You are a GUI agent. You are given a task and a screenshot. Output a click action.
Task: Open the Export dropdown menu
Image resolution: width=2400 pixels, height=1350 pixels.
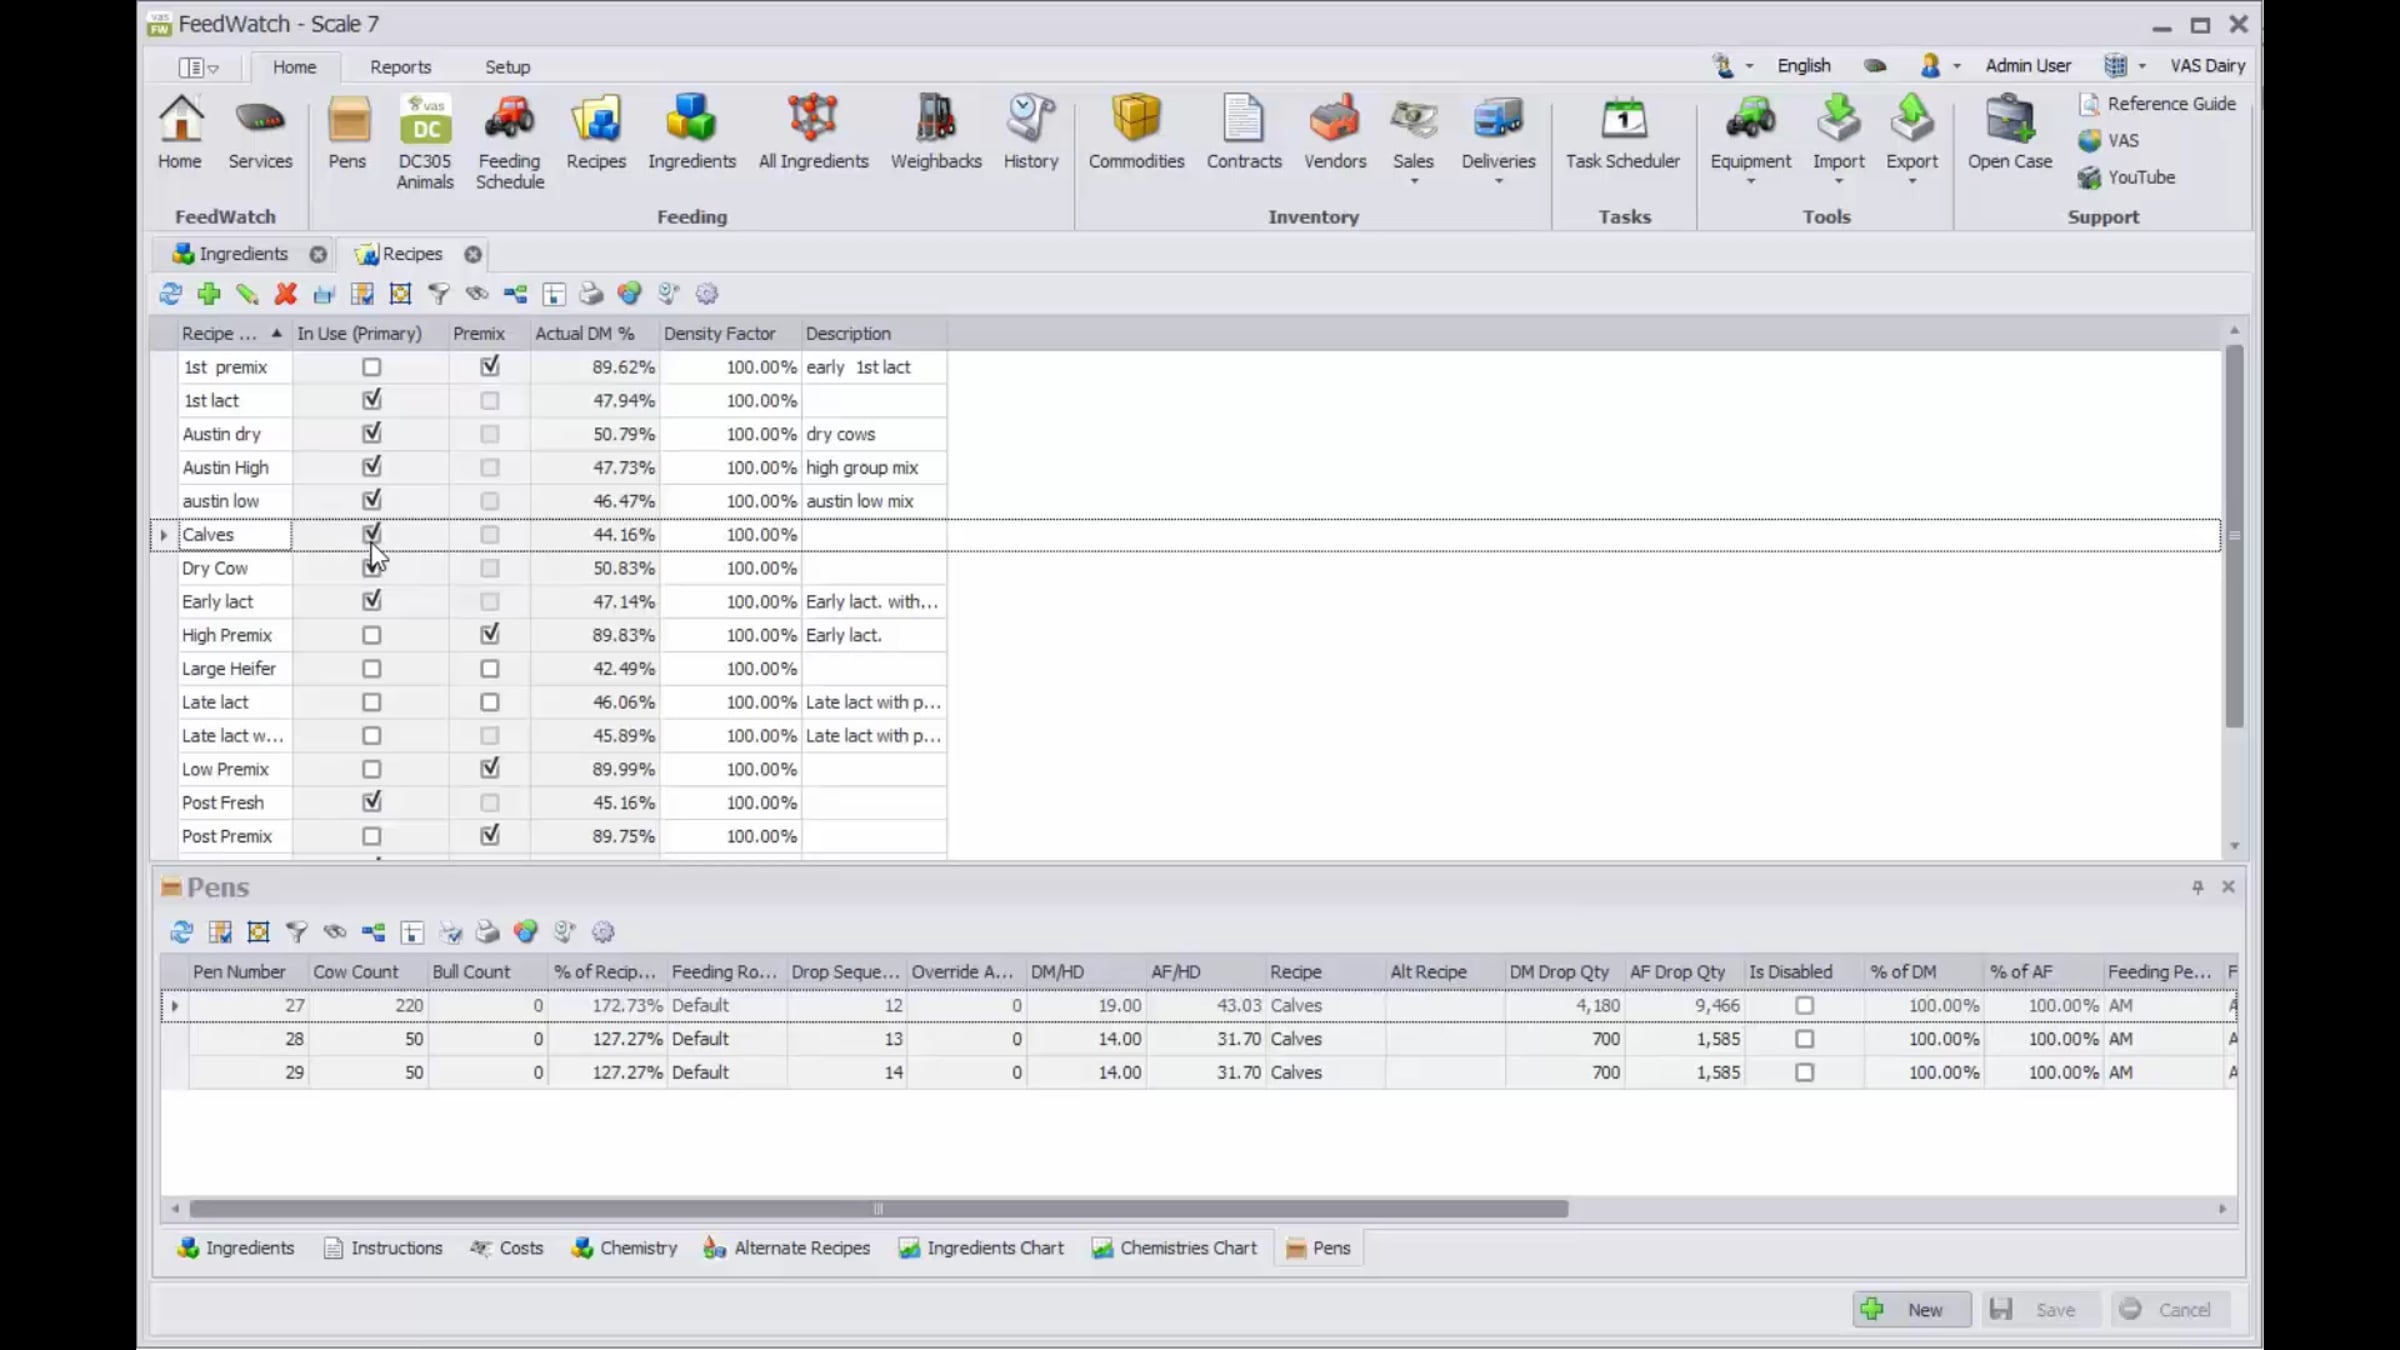click(1911, 182)
